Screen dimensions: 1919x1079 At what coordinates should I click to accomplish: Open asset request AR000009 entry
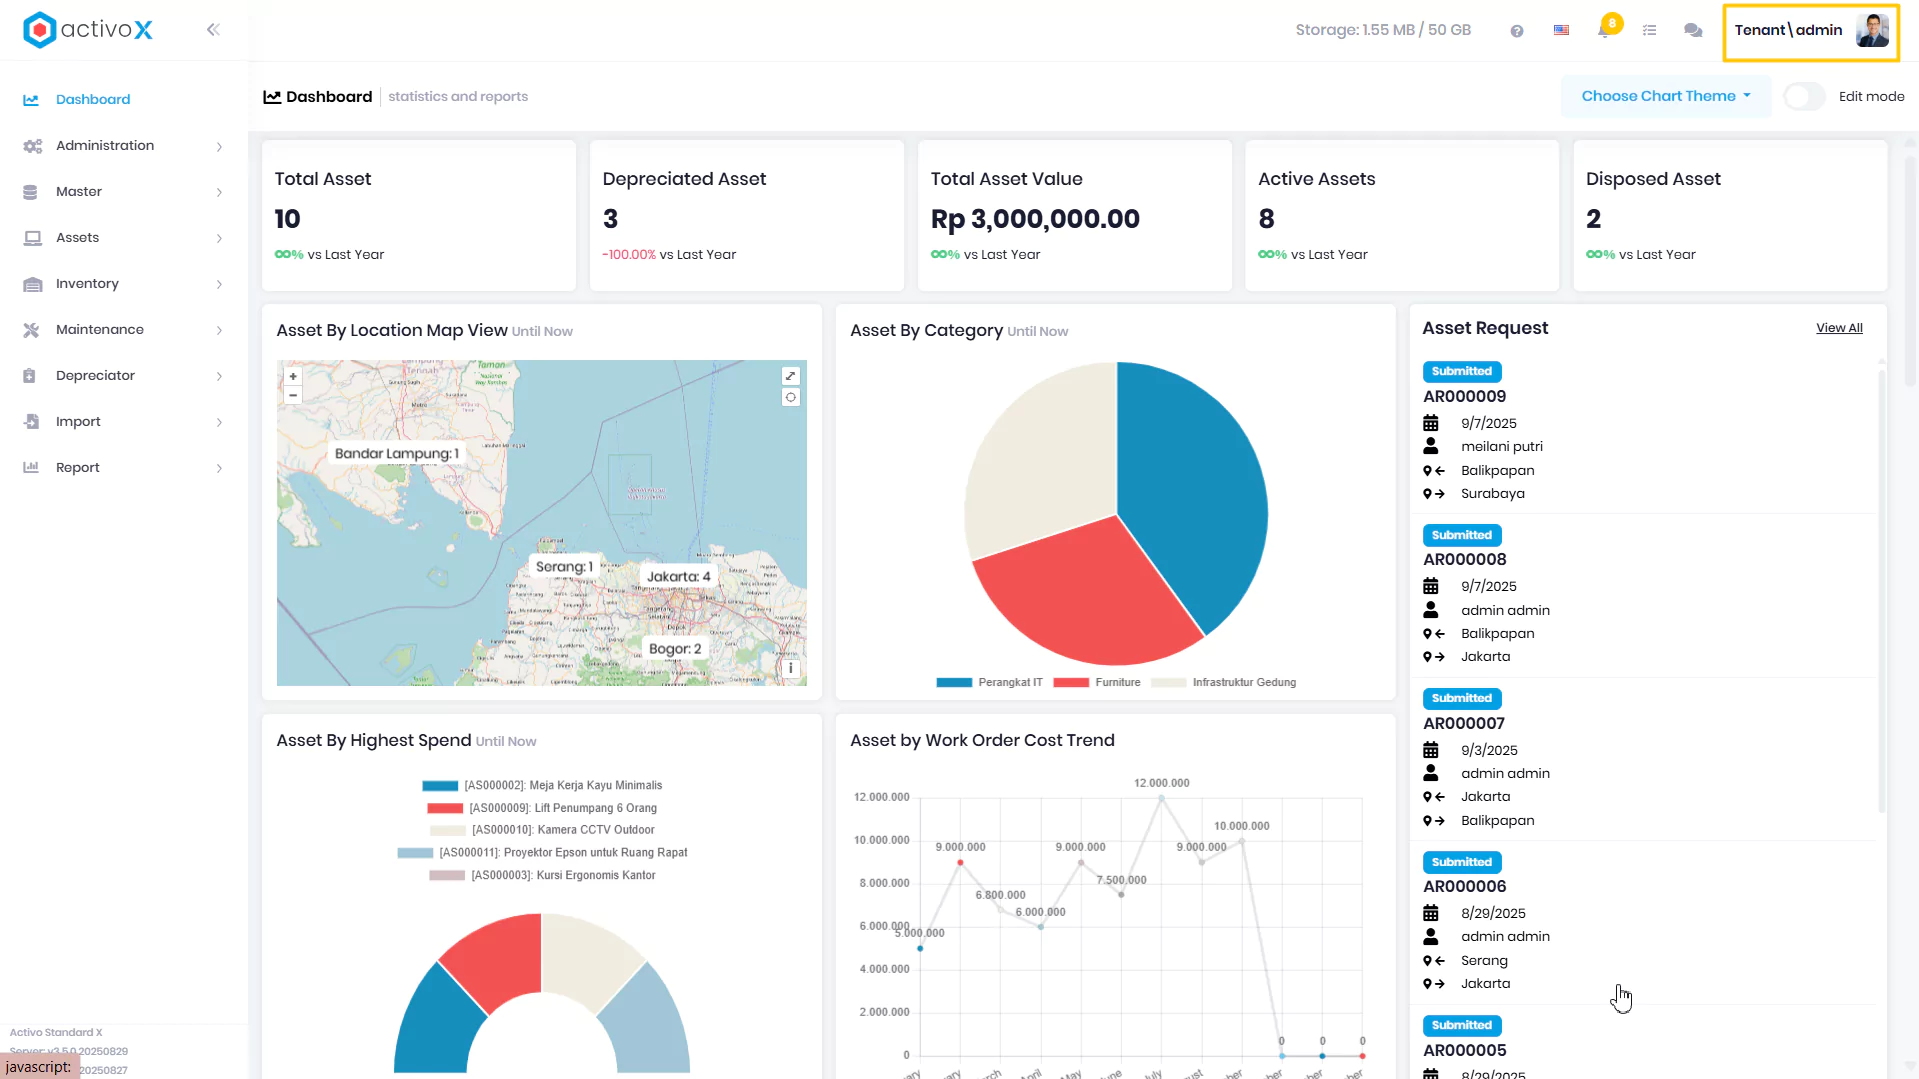tap(1464, 397)
